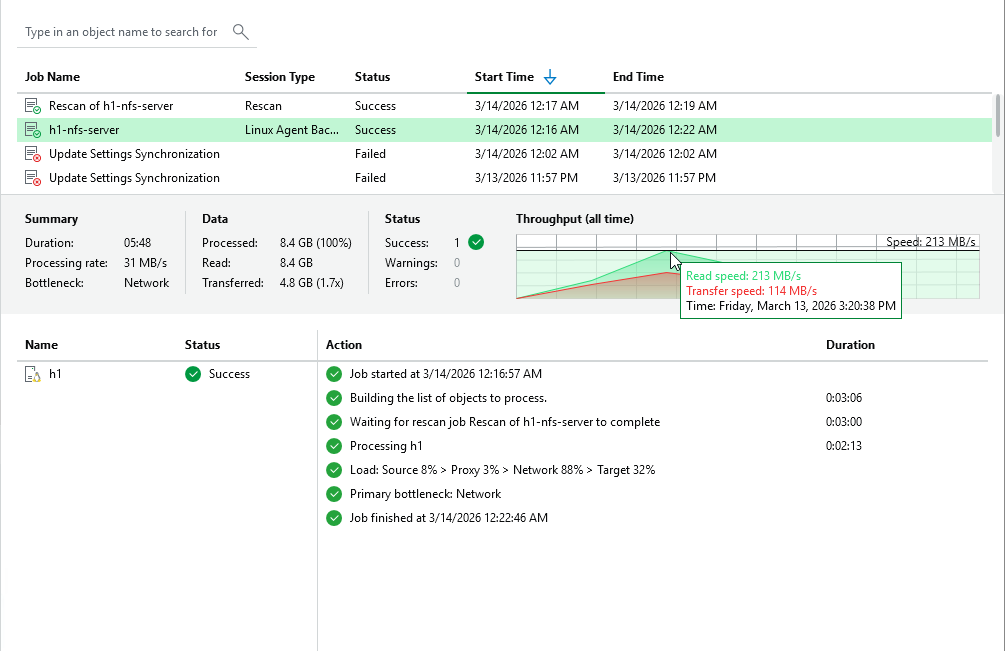Select the h1-nfs-server backup job name
This screenshot has height=651, width=1005.
tap(84, 130)
